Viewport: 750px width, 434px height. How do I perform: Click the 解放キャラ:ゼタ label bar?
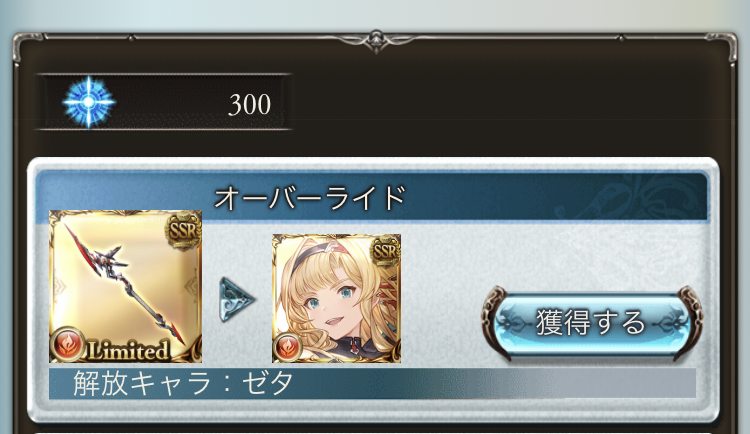point(372,383)
